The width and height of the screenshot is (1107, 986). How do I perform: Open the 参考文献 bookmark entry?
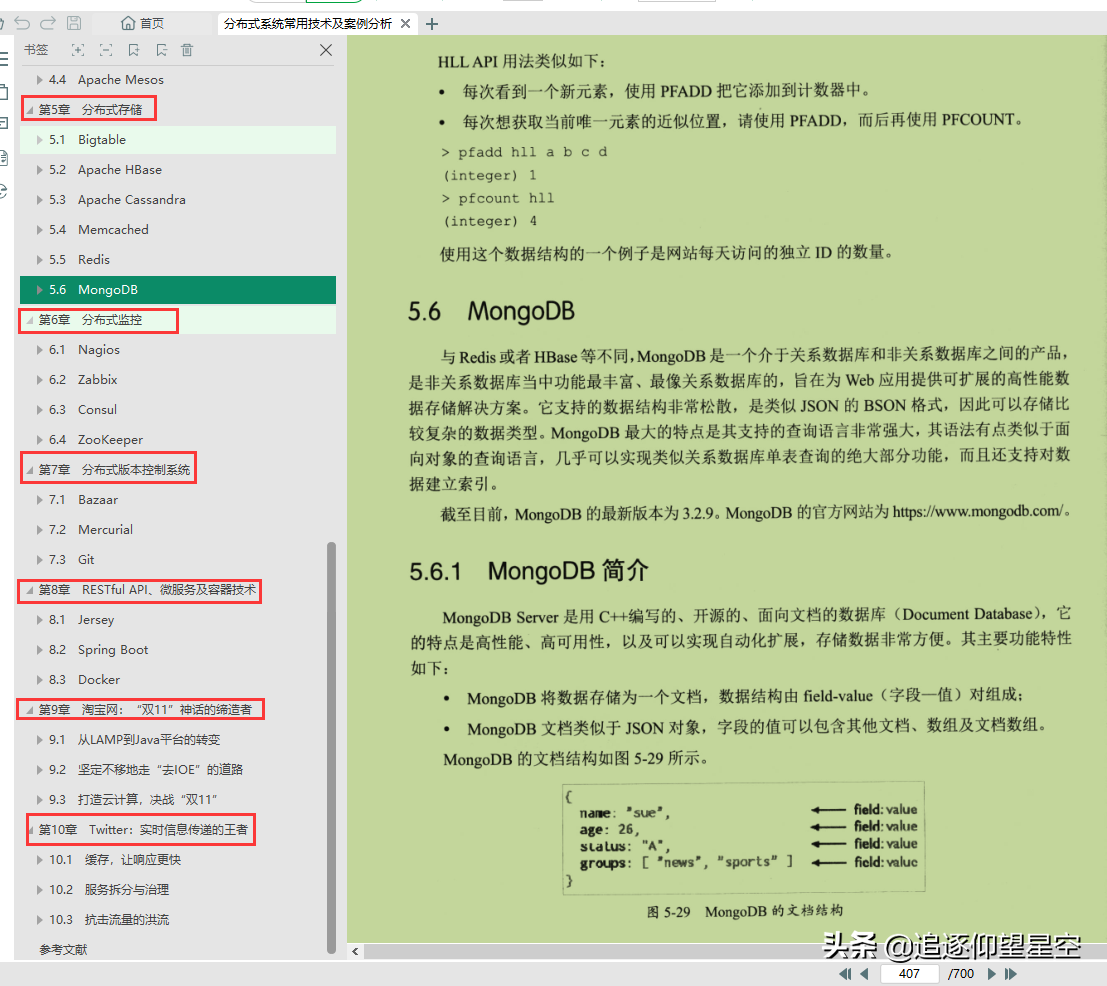pyautogui.click(x=64, y=949)
